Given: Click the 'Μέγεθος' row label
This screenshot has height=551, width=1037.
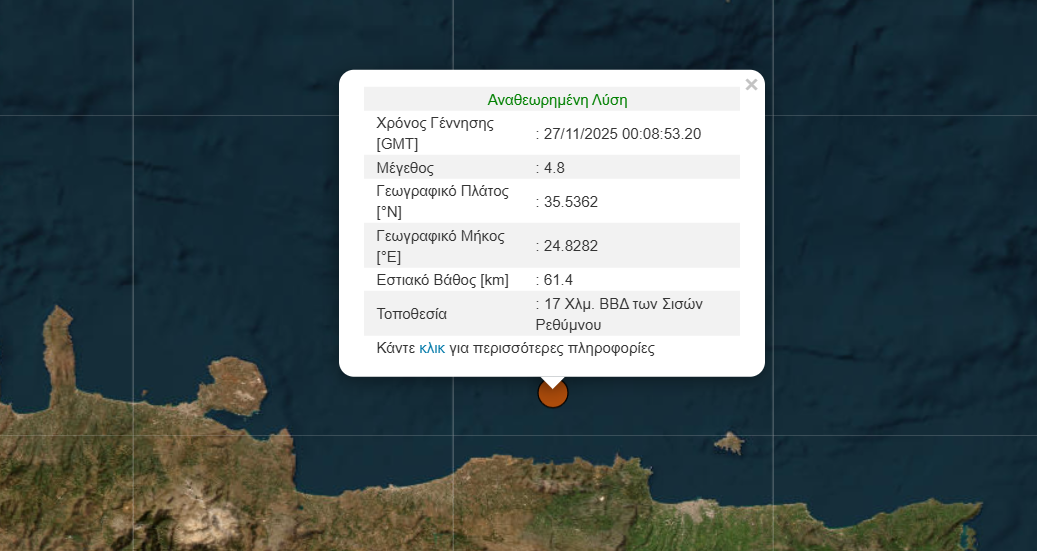Looking at the screenshot, I should pos(405,168).
